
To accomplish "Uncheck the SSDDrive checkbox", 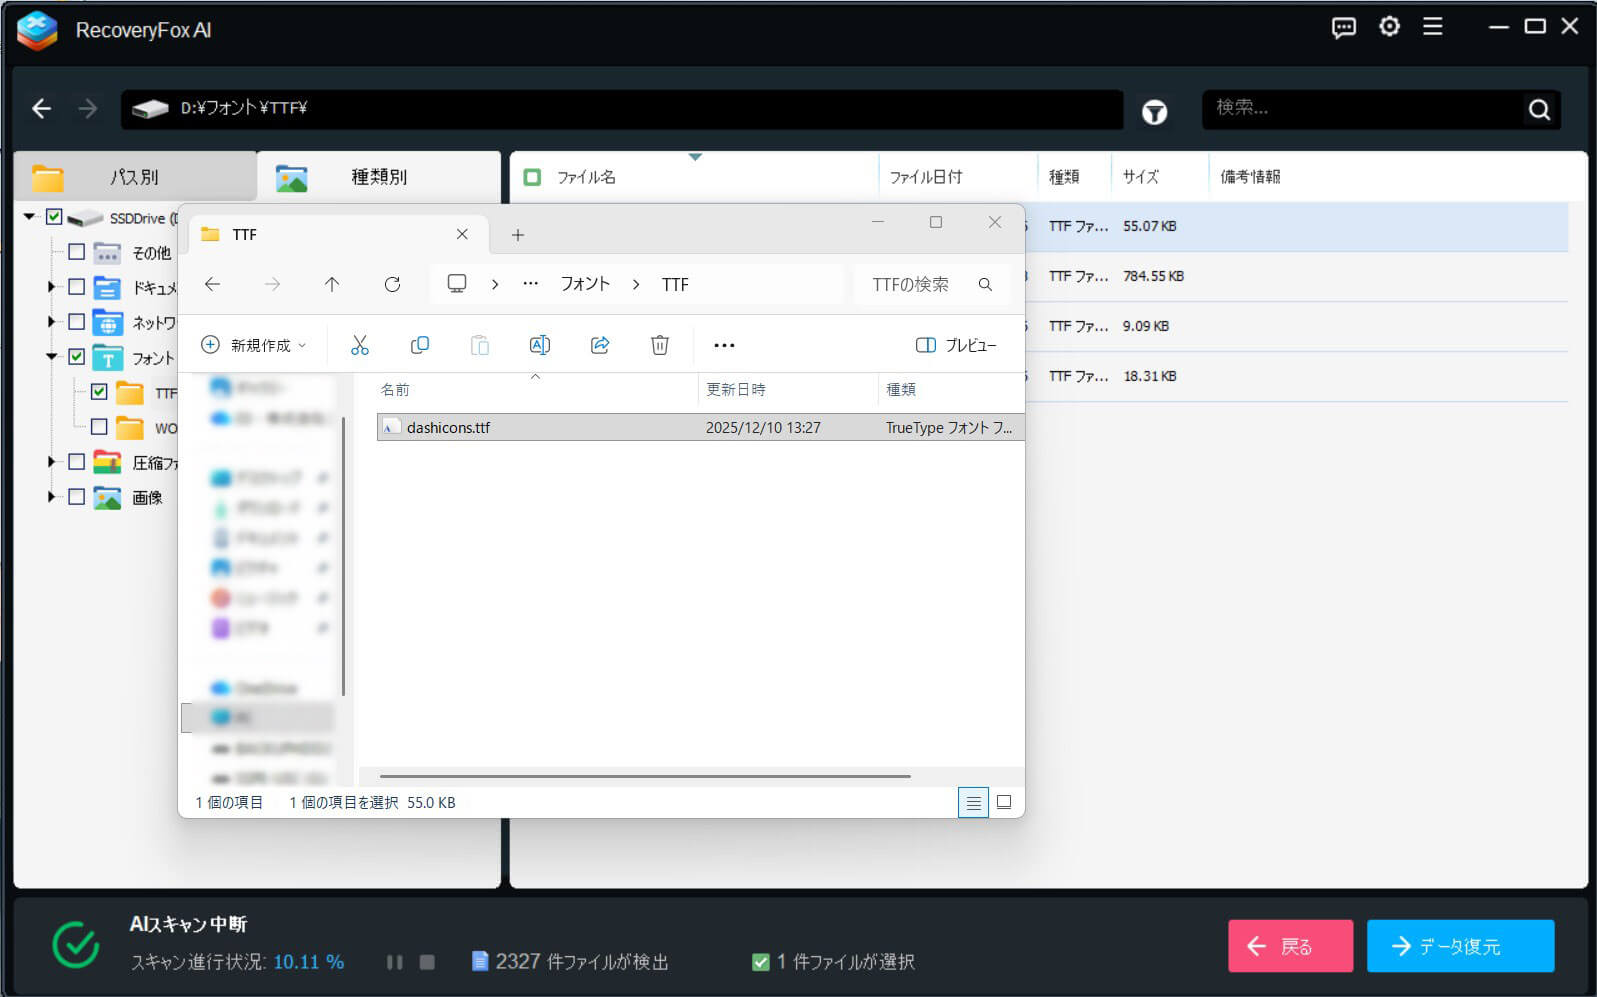I will click(x=55, y=217).
